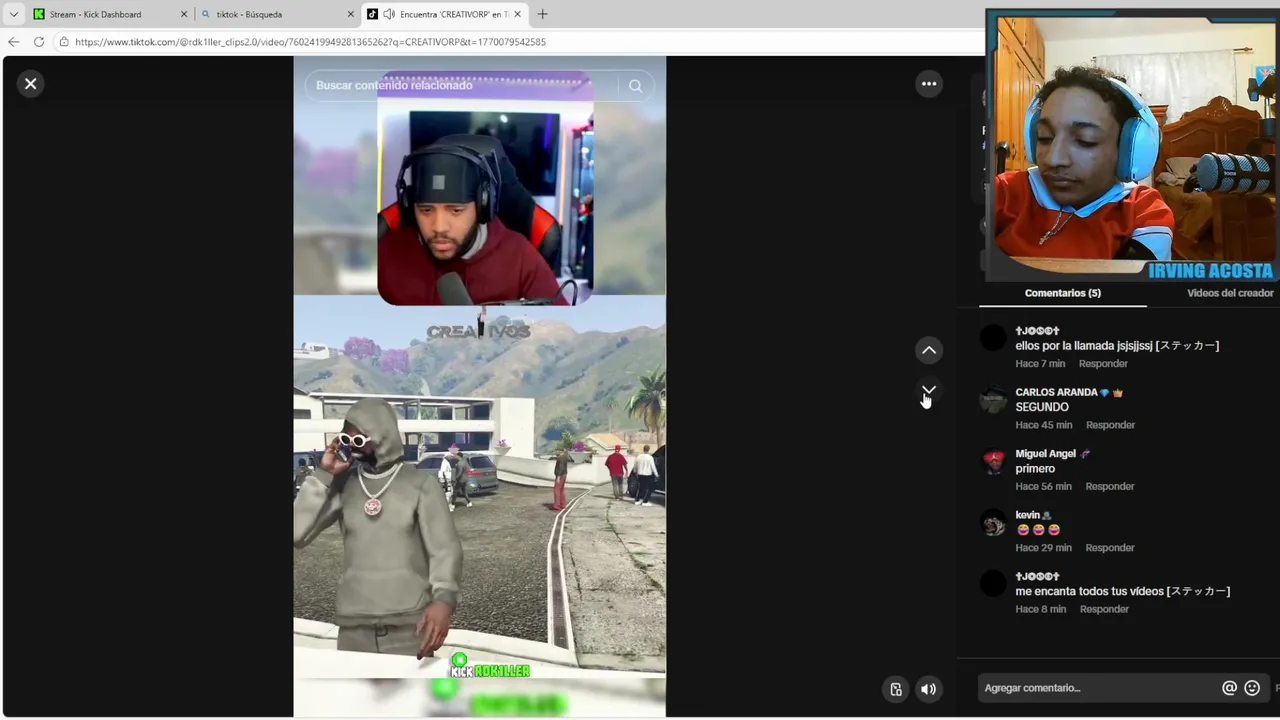Viewport: 1280px width, 720px height.
Task: Open the emoji picker in comment box
Action: pos(1252,688)
